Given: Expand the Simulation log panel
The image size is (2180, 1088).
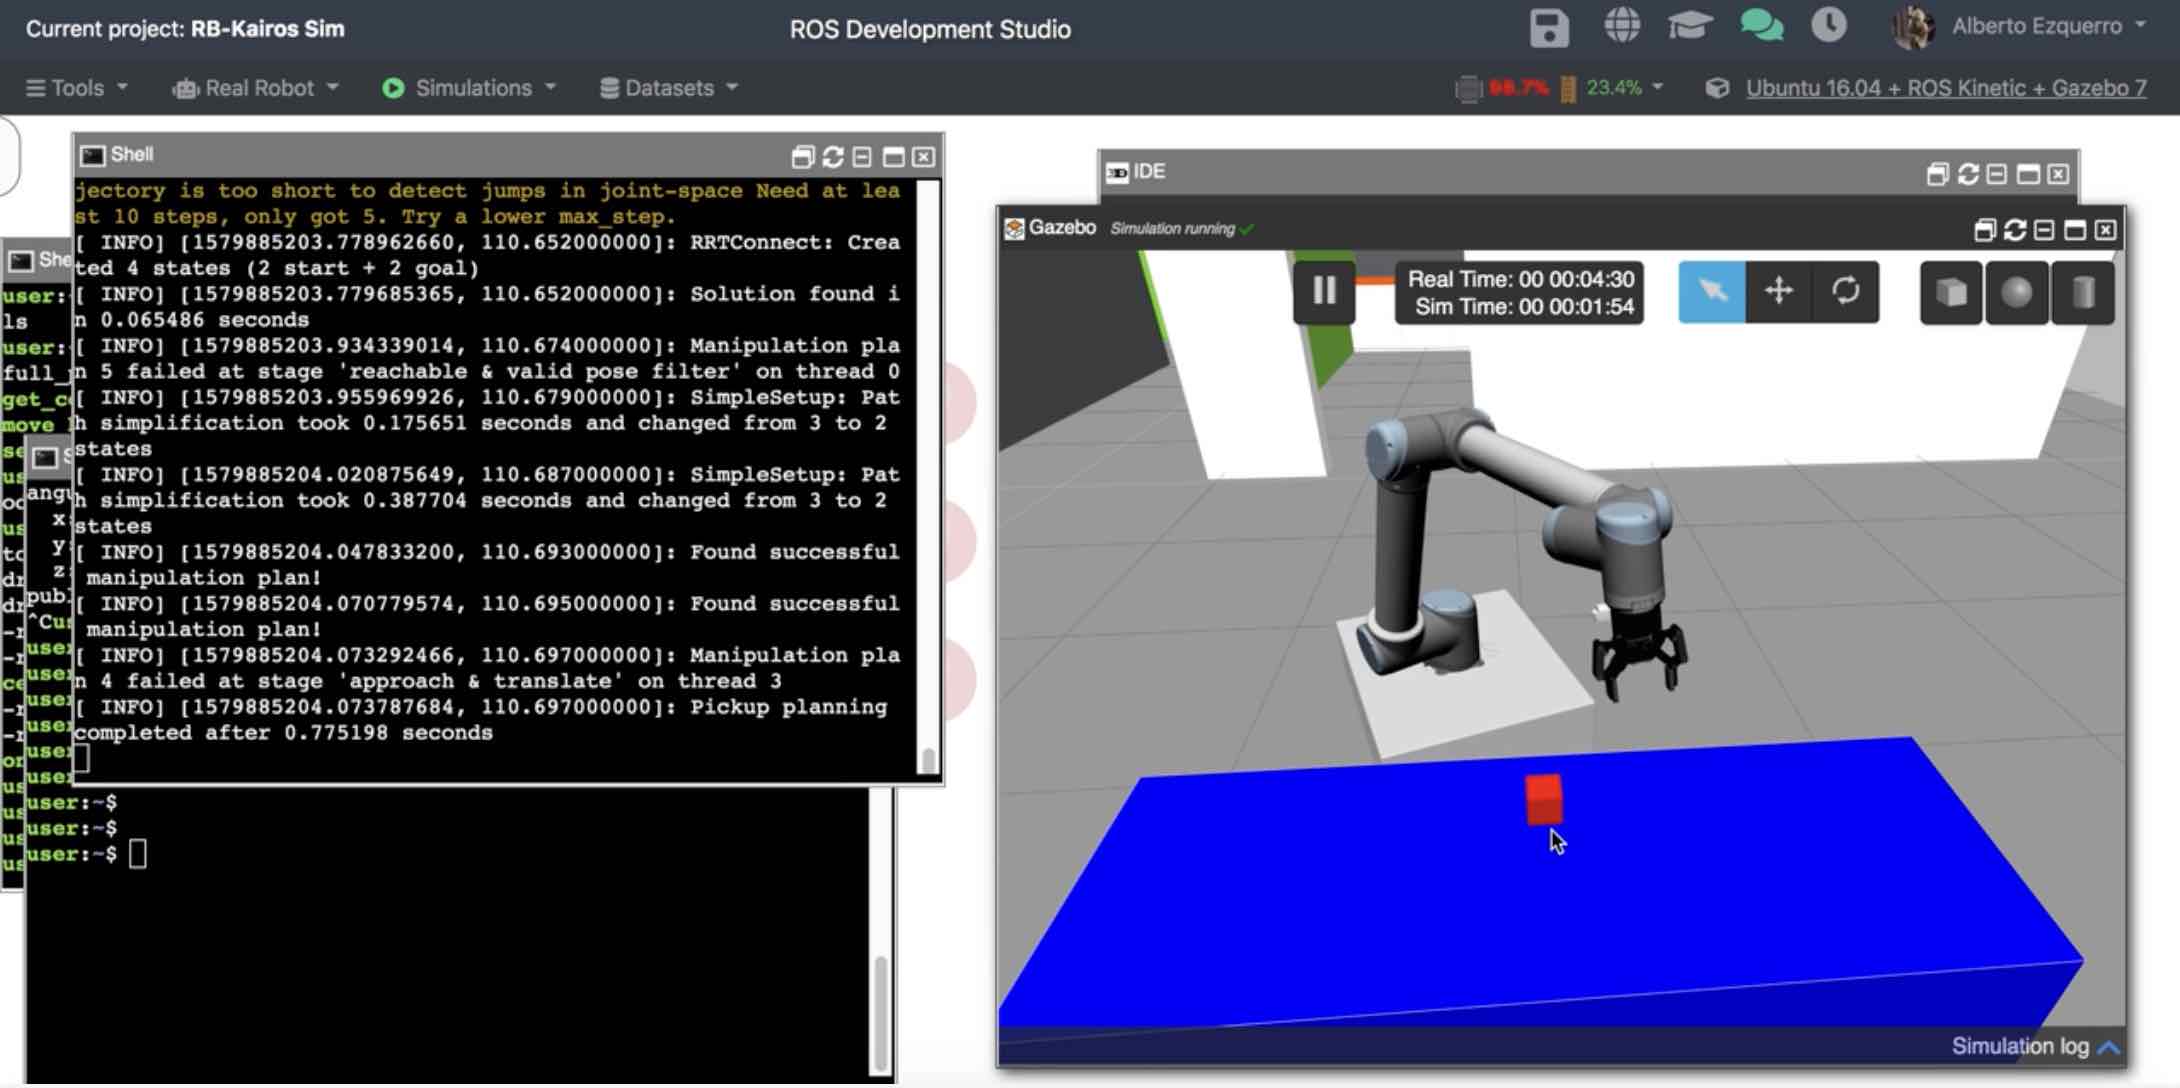Looking at the screenshot, I should click(x=2035, y=1046).
